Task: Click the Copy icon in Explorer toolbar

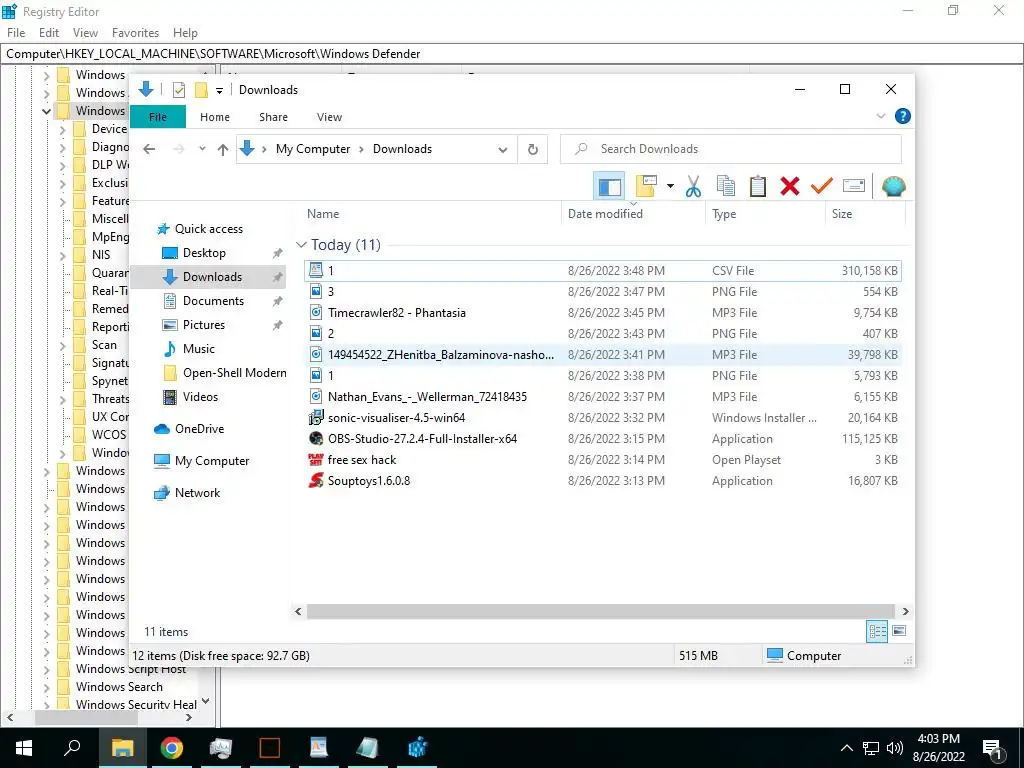Action: point(726,187)
